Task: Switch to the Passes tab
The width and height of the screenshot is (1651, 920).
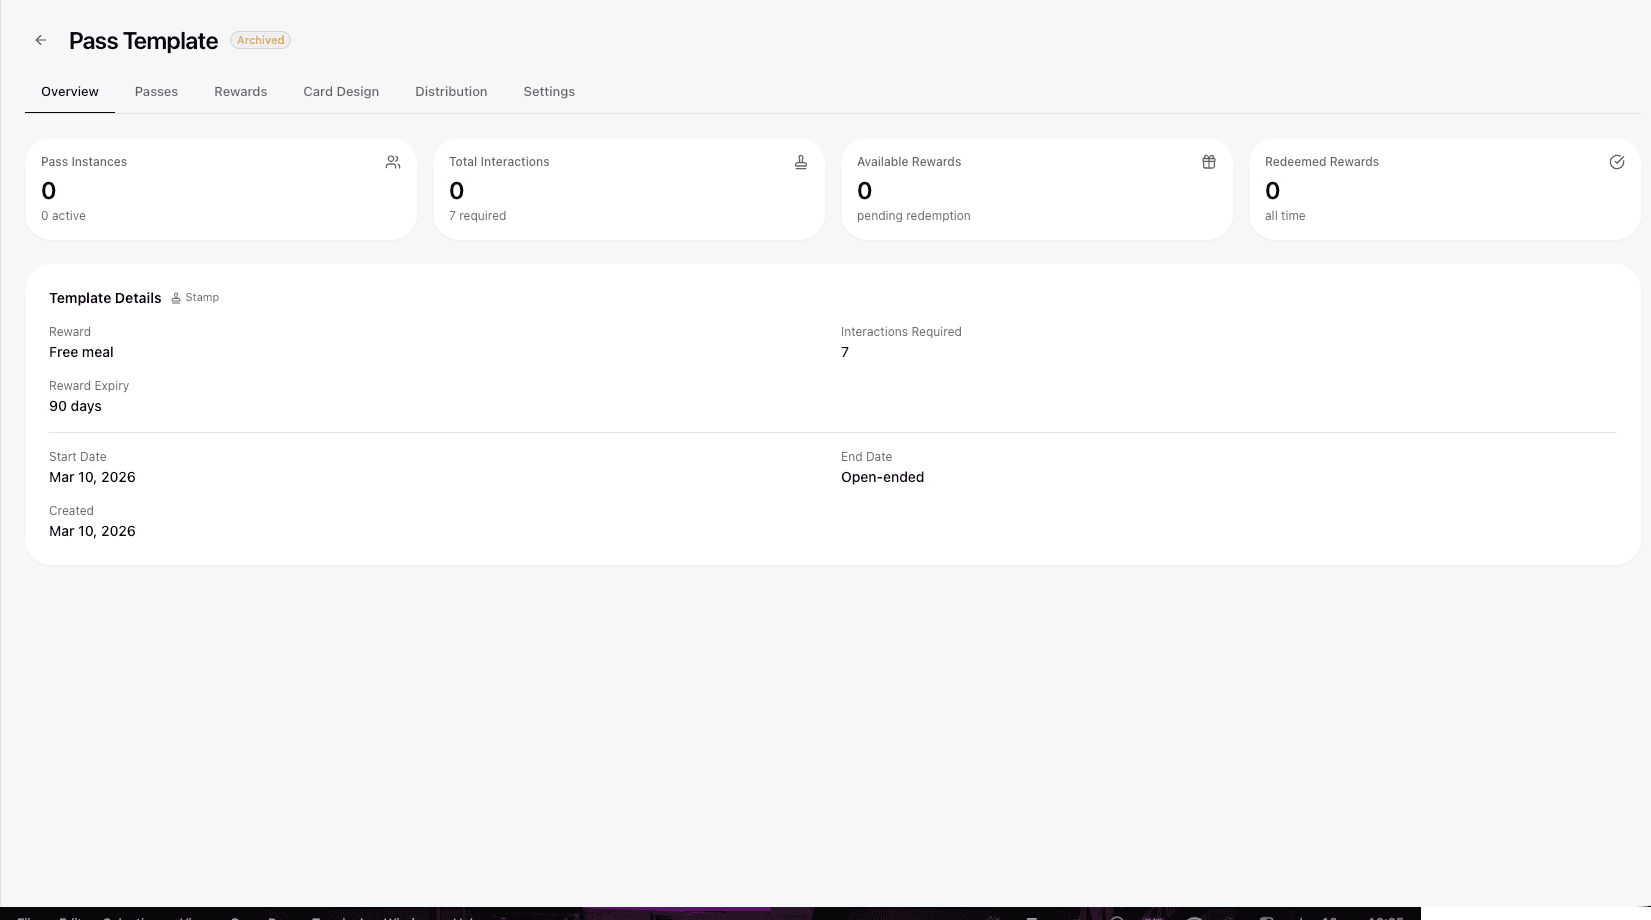Action: tap(156, 91)
